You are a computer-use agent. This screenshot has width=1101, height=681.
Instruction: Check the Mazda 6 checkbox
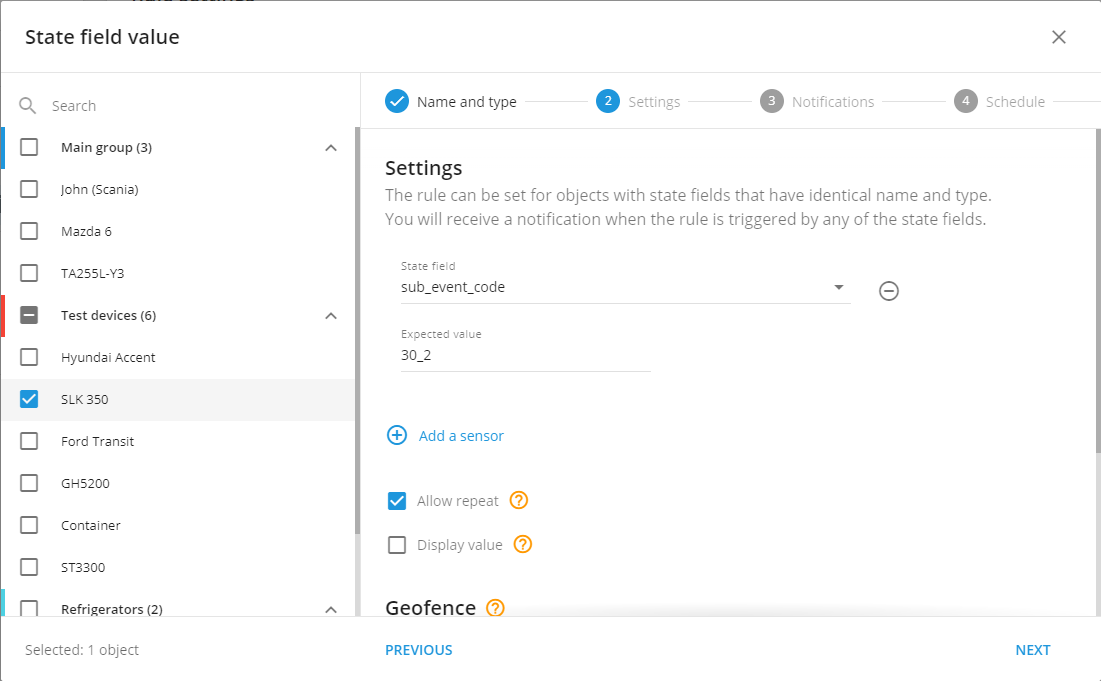pos(29,231)
